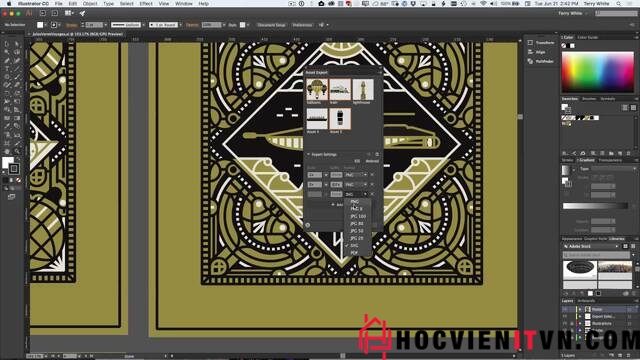
Task: Select the Zoom tool
Action: tap(17, 151)
